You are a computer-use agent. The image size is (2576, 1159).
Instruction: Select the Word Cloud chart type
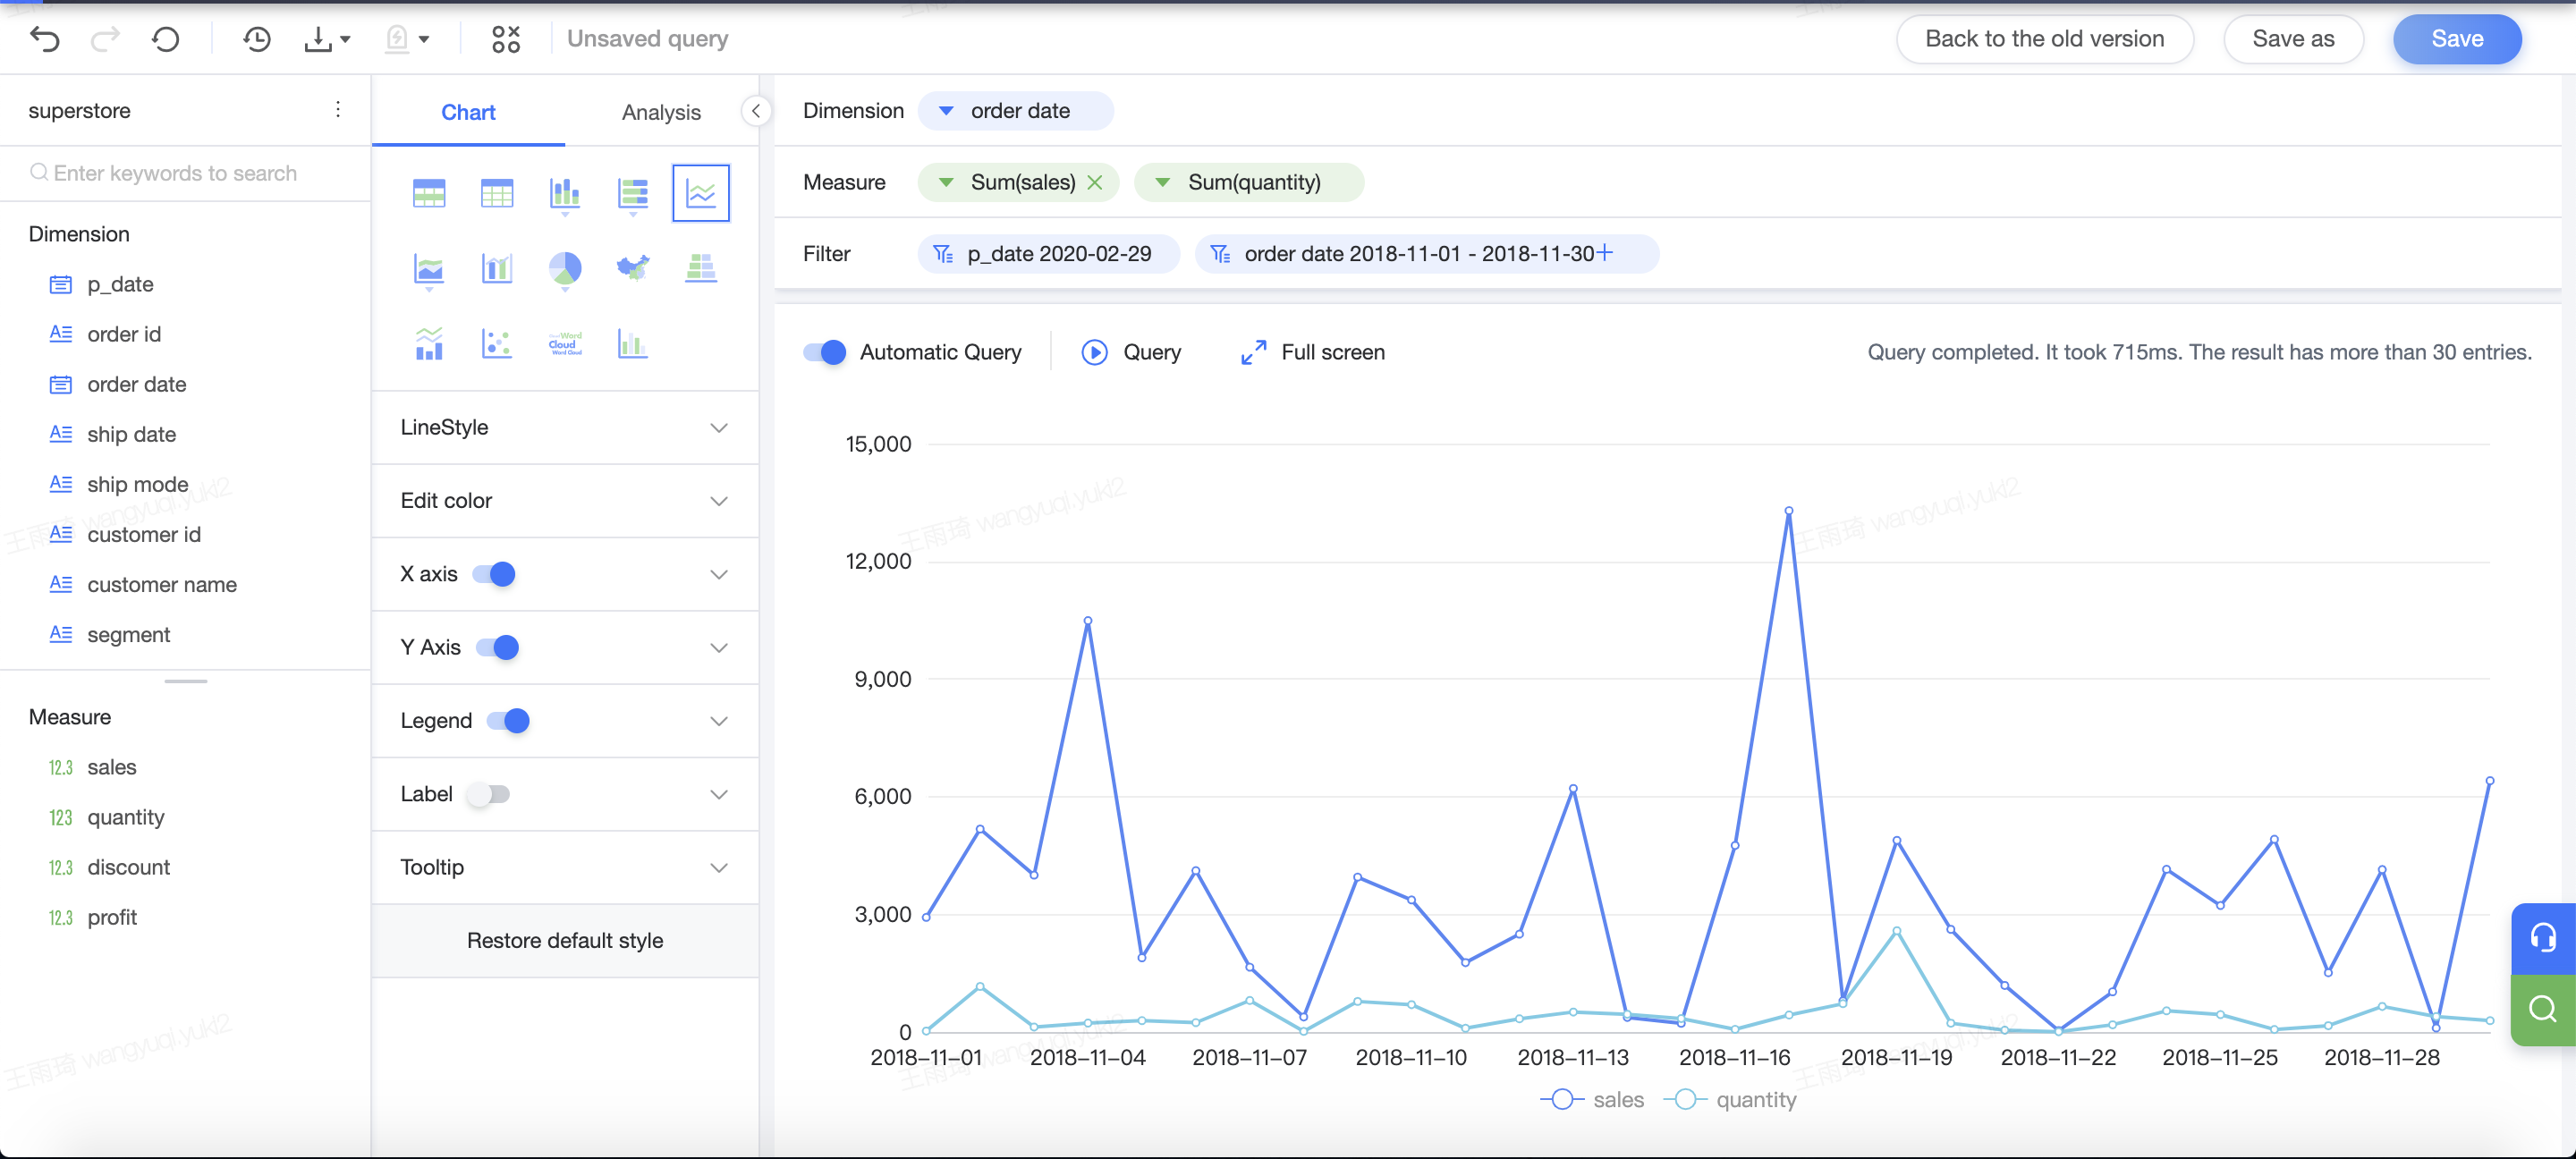coord(565,344)
